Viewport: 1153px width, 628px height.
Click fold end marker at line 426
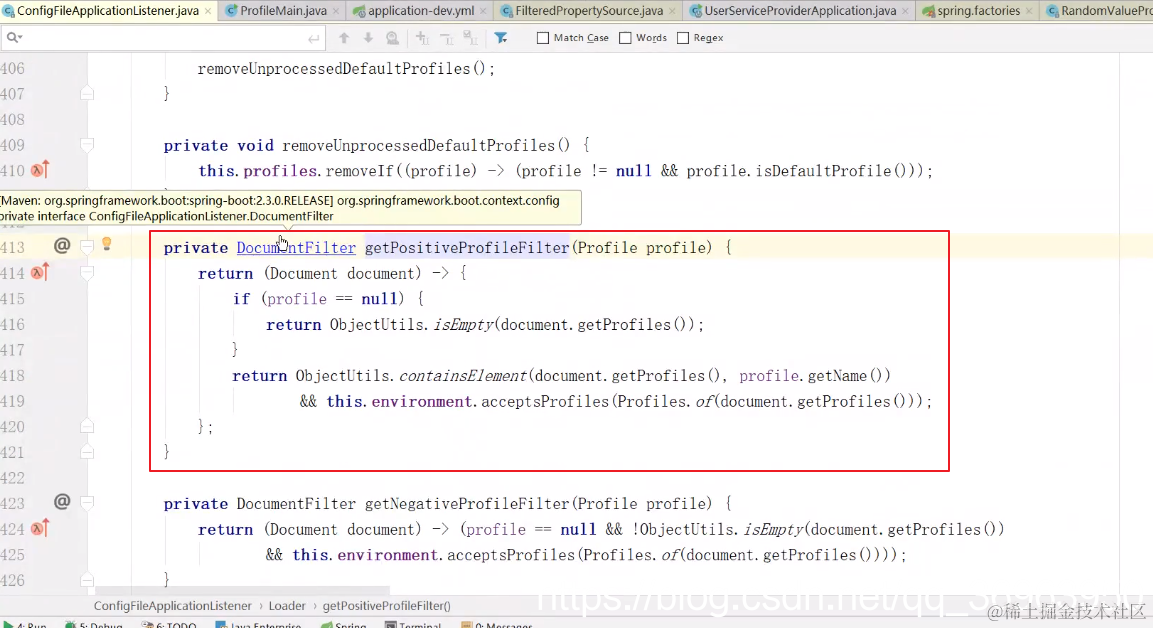tap(87, 579)
